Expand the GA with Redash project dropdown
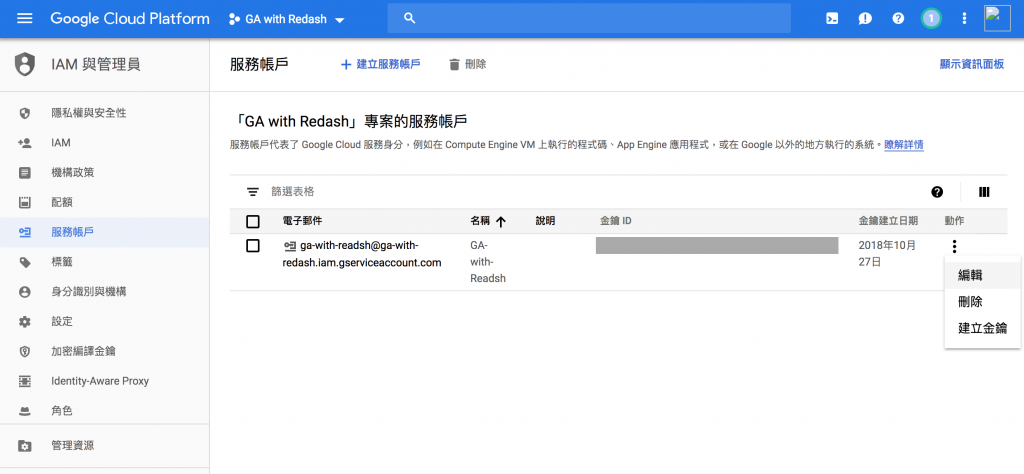The width and height of the screenshot is (1024, 474). point(339,20)
